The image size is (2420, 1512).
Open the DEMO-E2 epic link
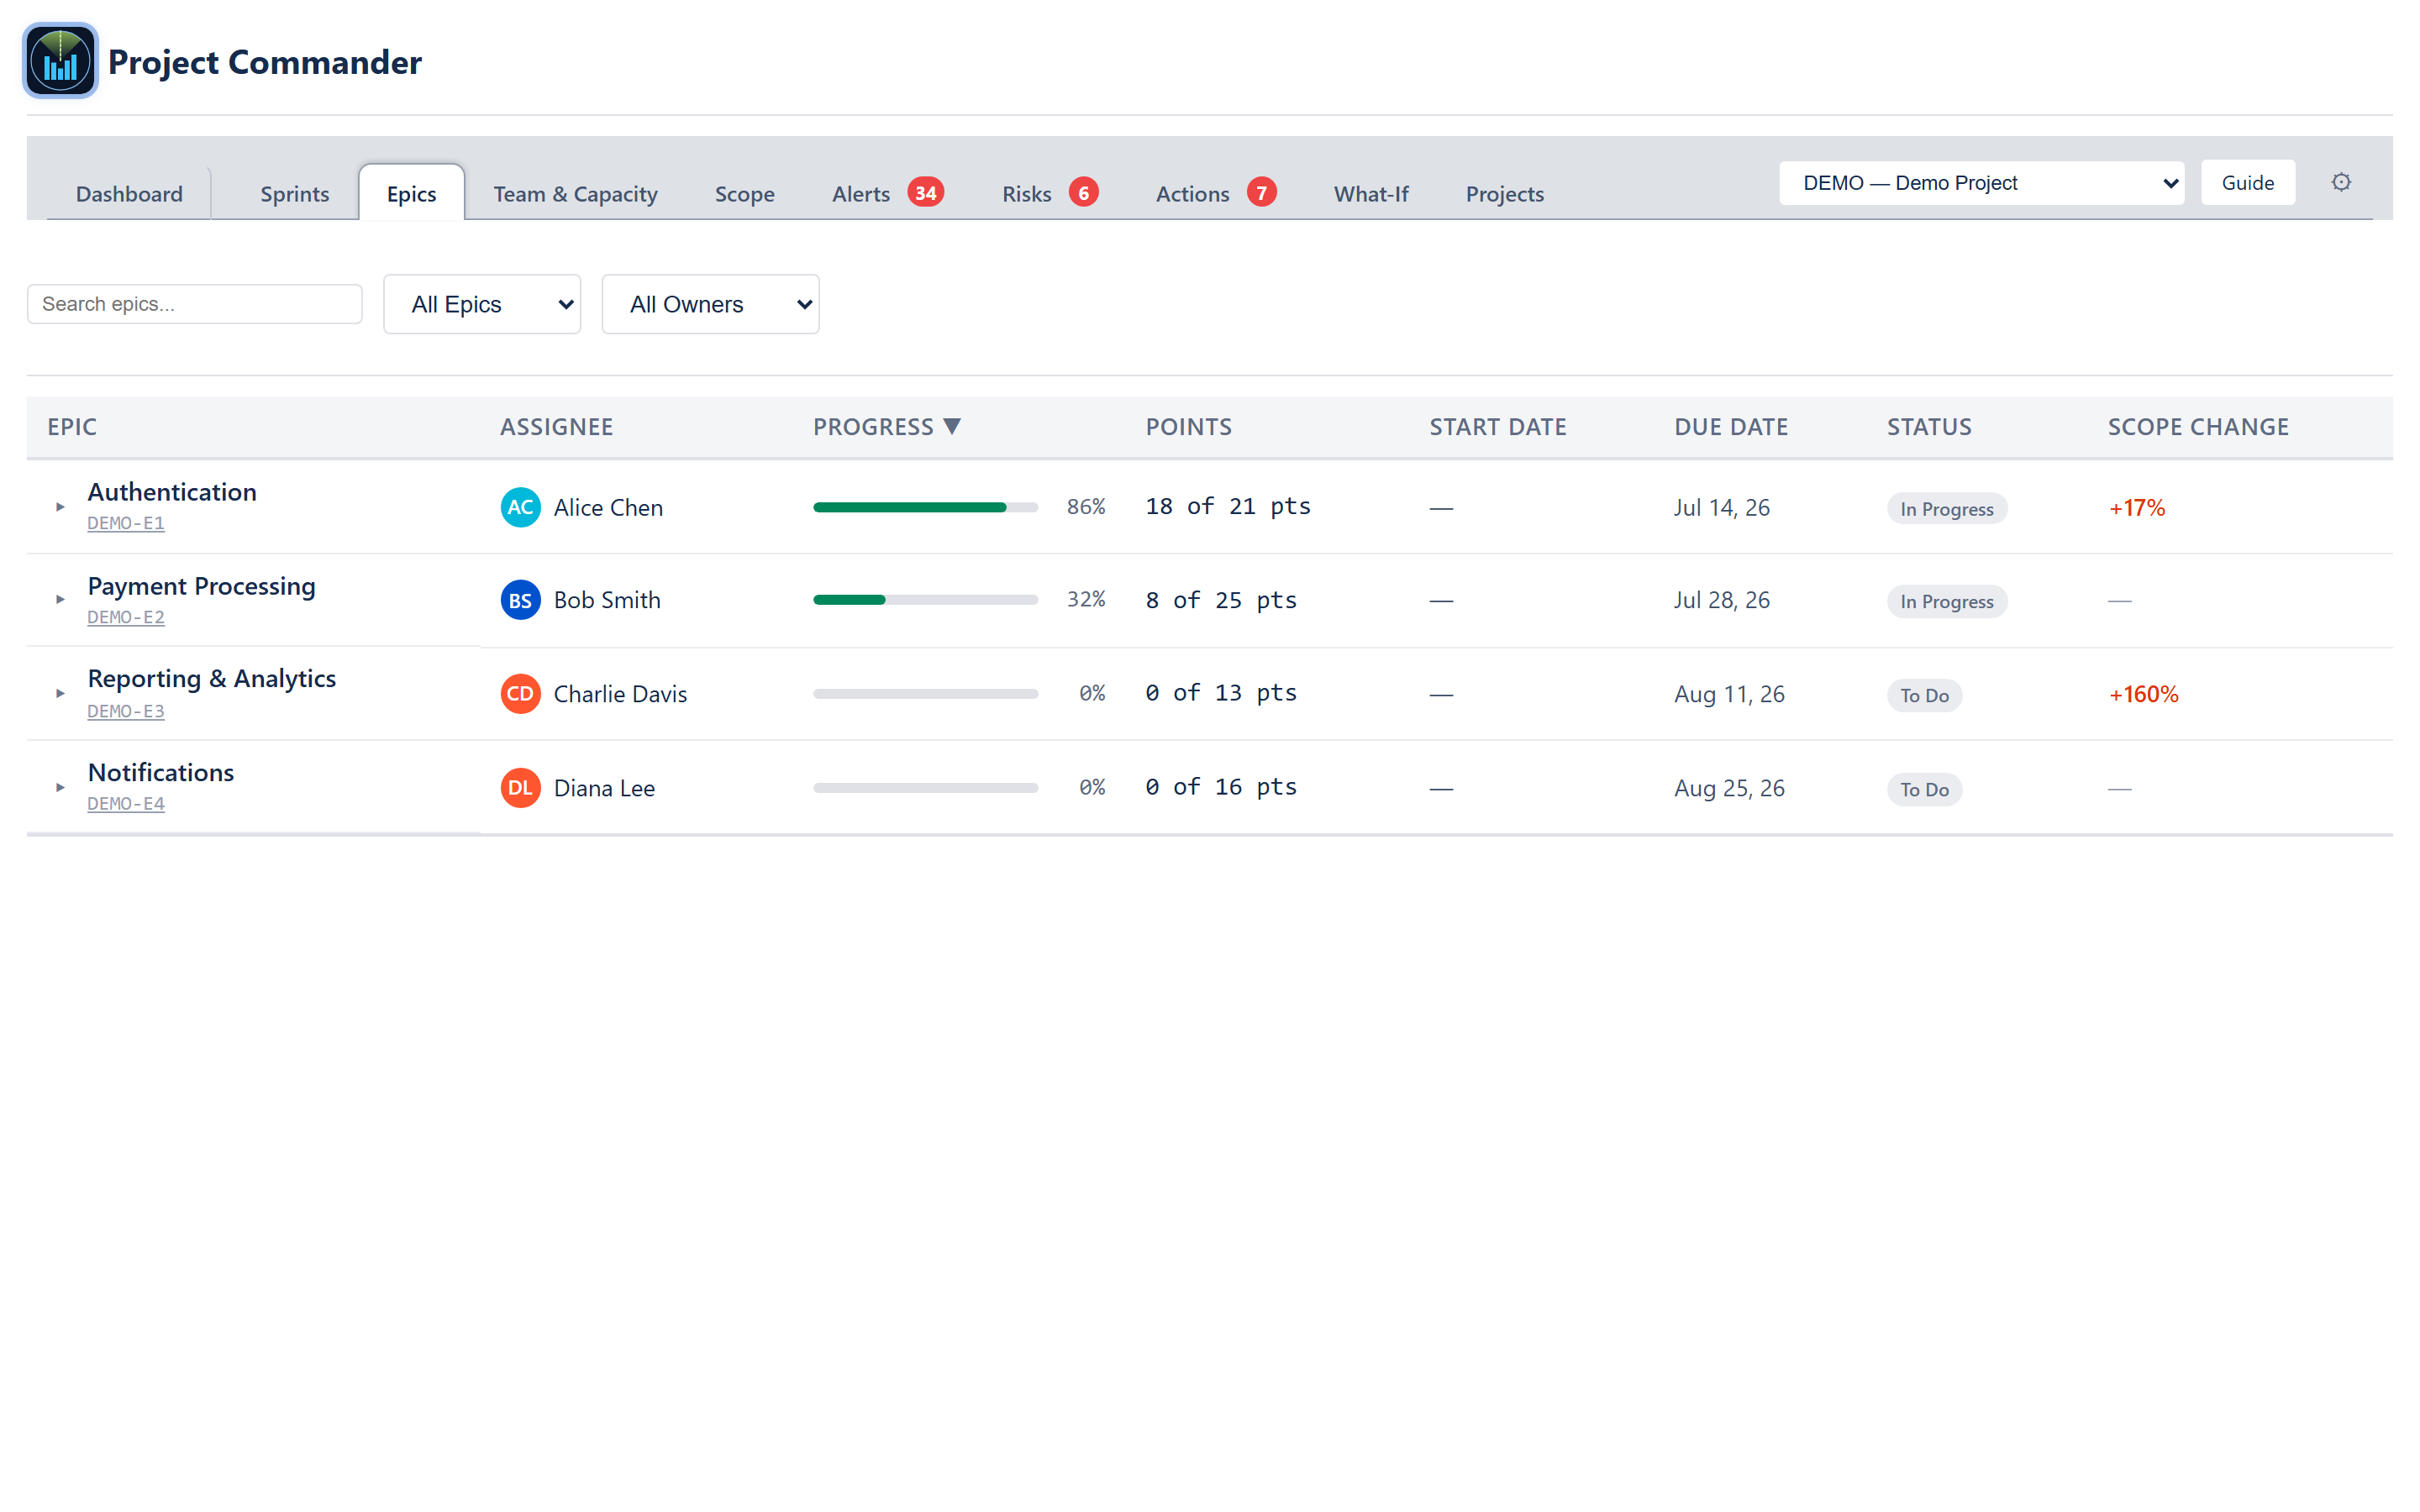126,617
